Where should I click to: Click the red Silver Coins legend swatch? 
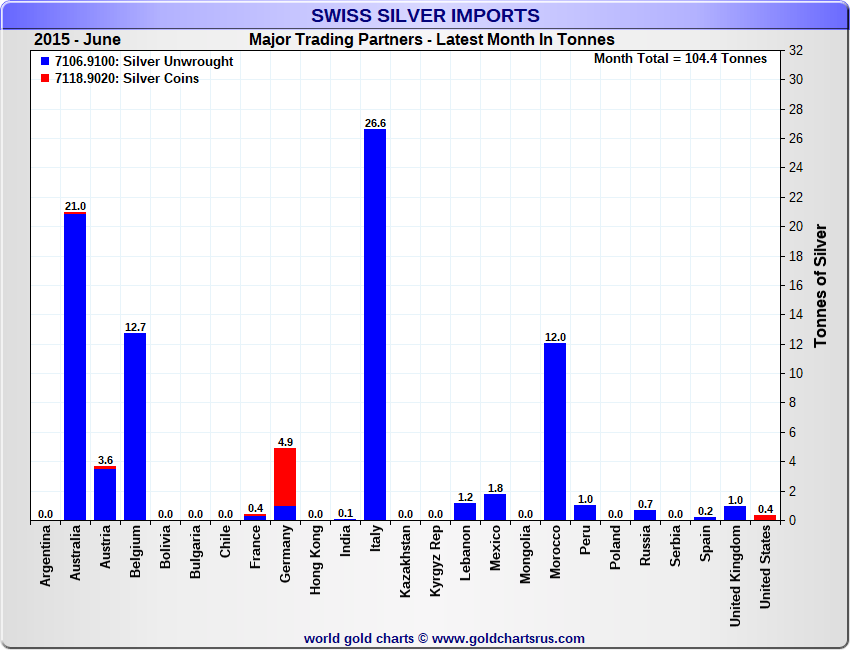coord(45,79)
